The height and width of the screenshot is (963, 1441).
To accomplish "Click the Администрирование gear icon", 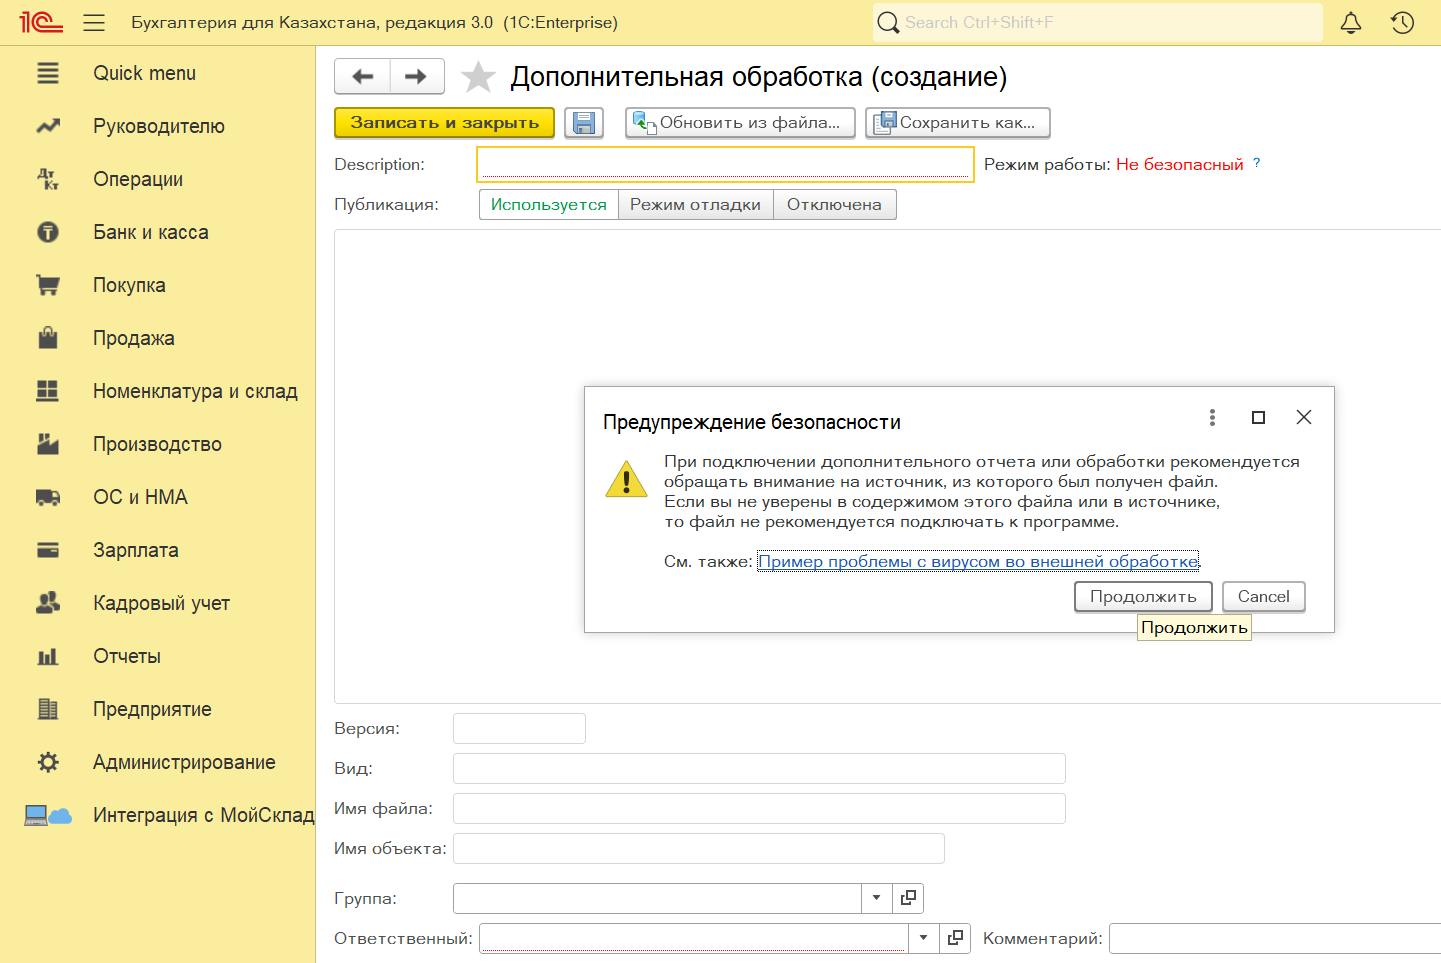I will click(x=48, y=762).
